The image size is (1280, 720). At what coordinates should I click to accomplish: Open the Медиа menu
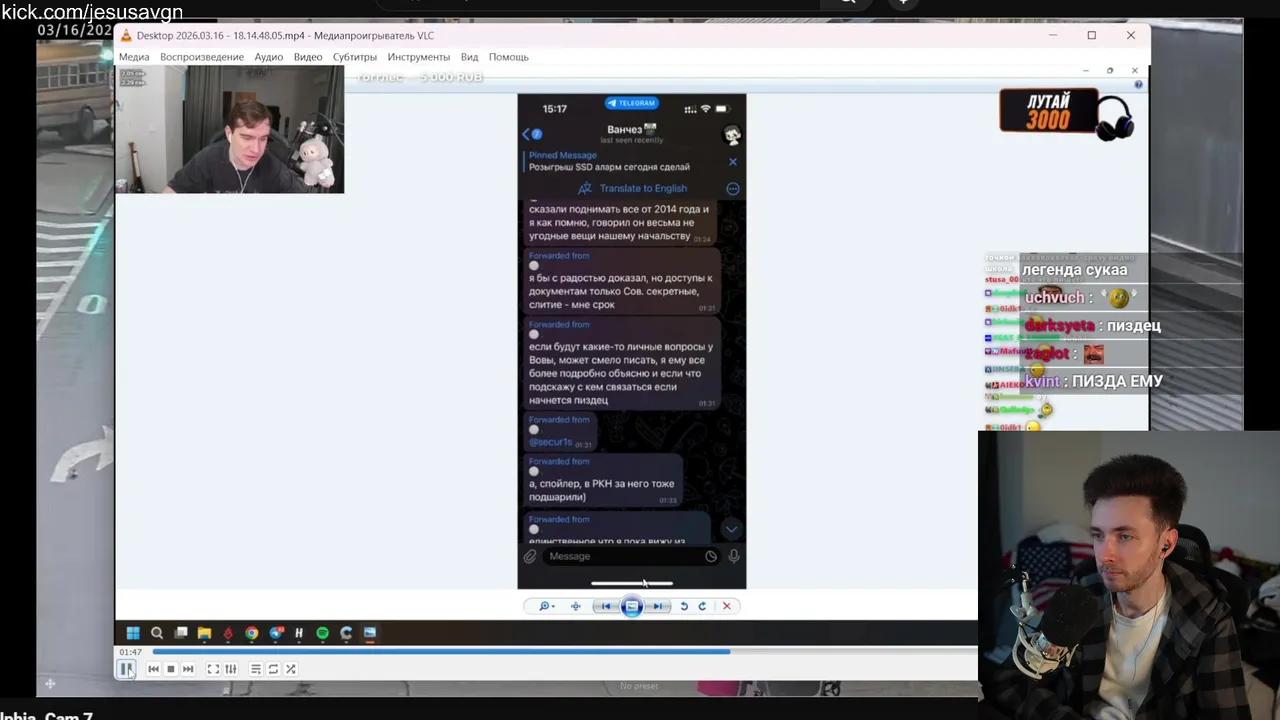(x=134, y=57)
